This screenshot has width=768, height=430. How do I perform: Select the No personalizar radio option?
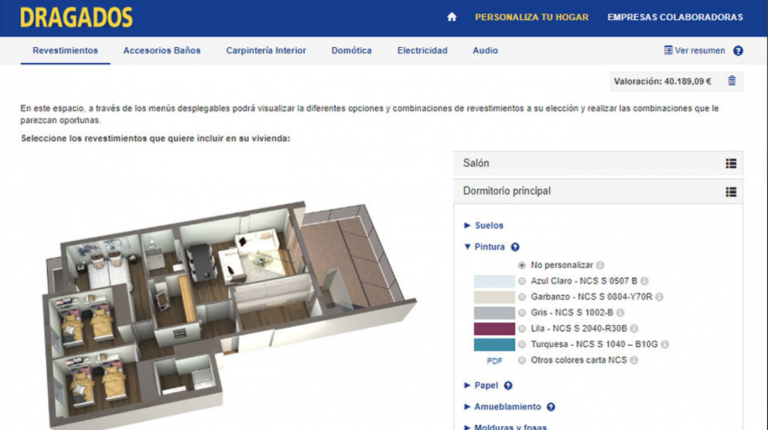pyautogui.click(x=522, y=265)
